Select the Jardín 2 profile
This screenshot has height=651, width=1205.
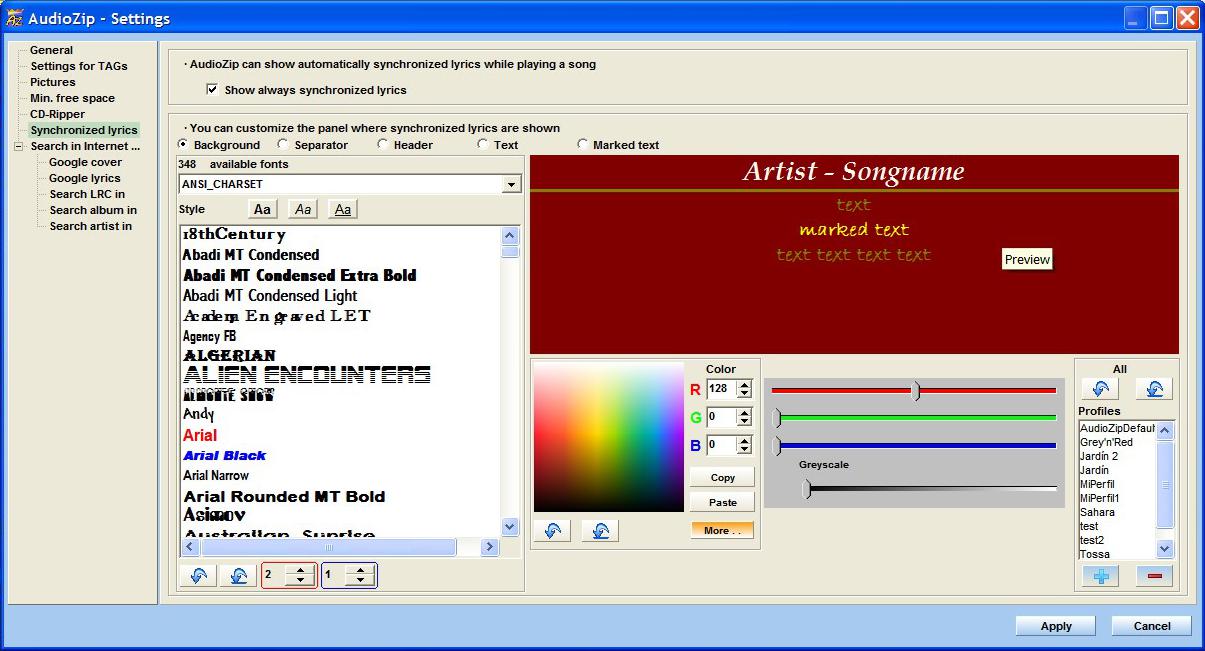pos(1099,456)
